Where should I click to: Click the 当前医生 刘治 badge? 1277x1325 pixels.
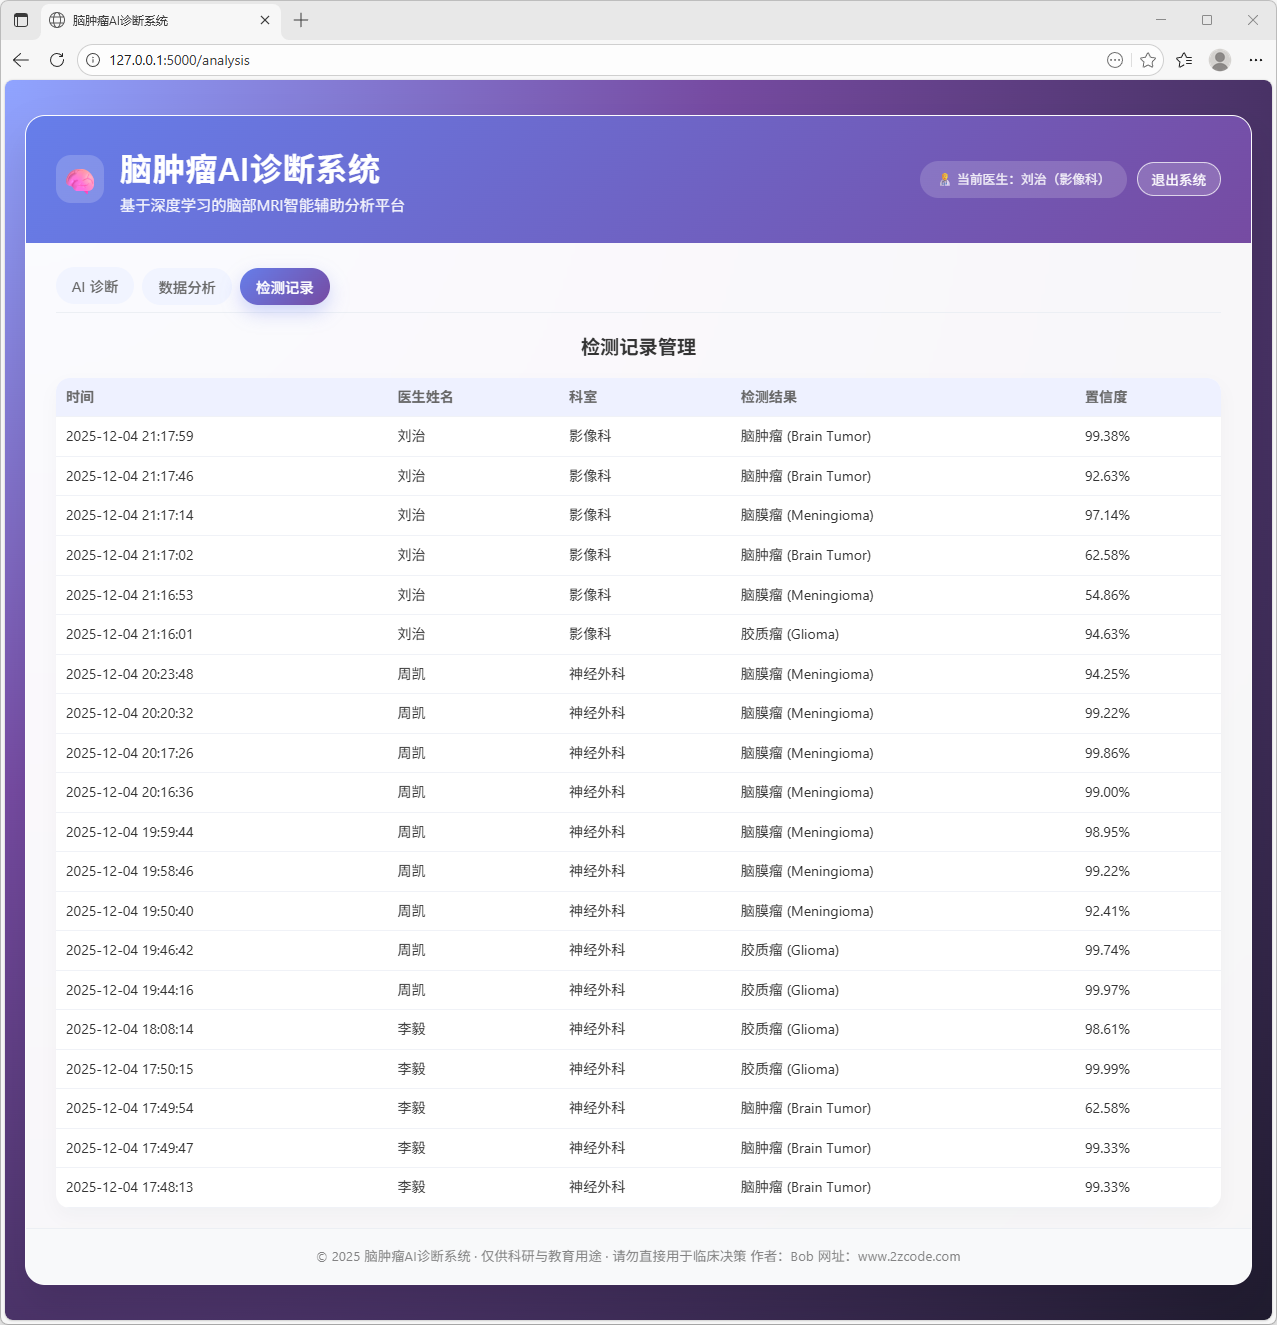(1022, 180)
